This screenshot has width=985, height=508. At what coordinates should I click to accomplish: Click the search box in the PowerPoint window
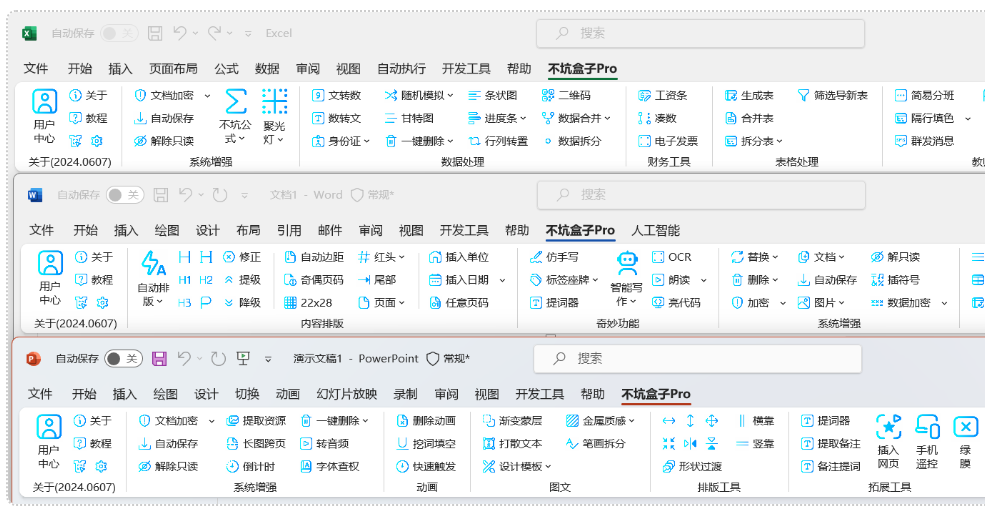[697, 359]
